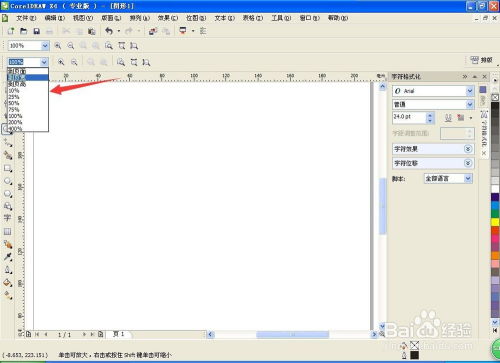Choose 200% in the zoom list
The image size is (500, 363).
pyautogui.click(x=28, y=122)
